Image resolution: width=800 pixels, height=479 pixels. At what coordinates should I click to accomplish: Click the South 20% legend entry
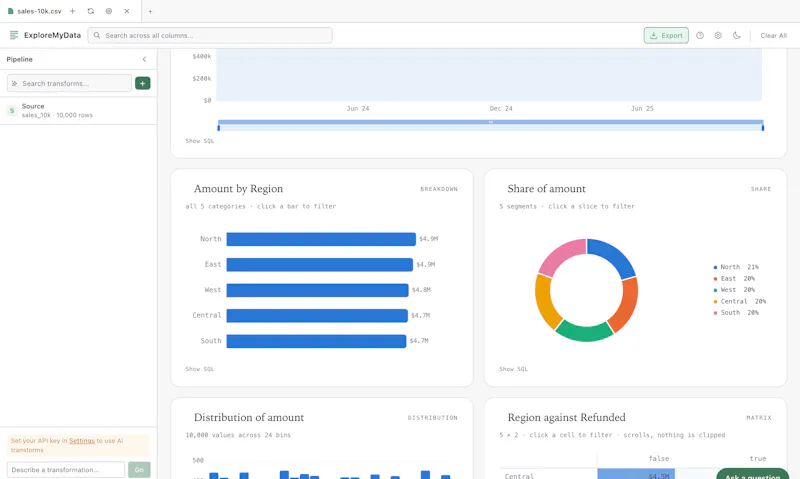point(736,313)
